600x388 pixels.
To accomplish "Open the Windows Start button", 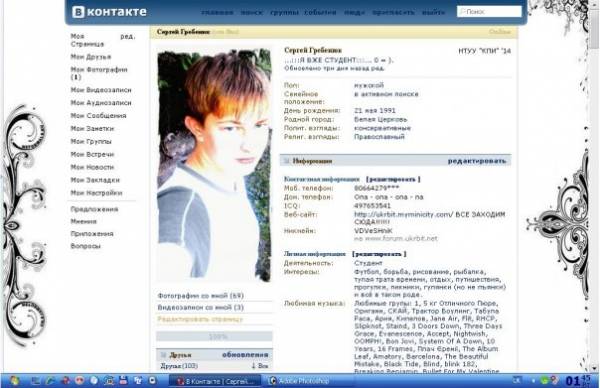I will (14, 381).
